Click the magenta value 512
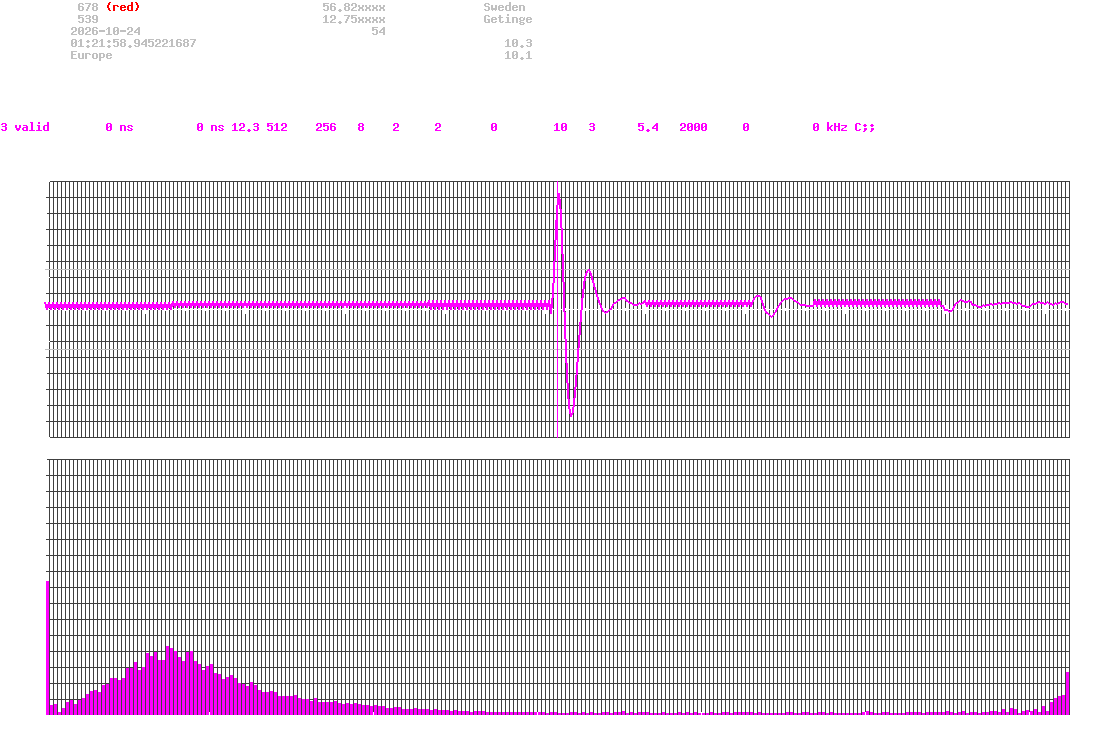Screen dimensions: 1095x737 coord(277,126)
